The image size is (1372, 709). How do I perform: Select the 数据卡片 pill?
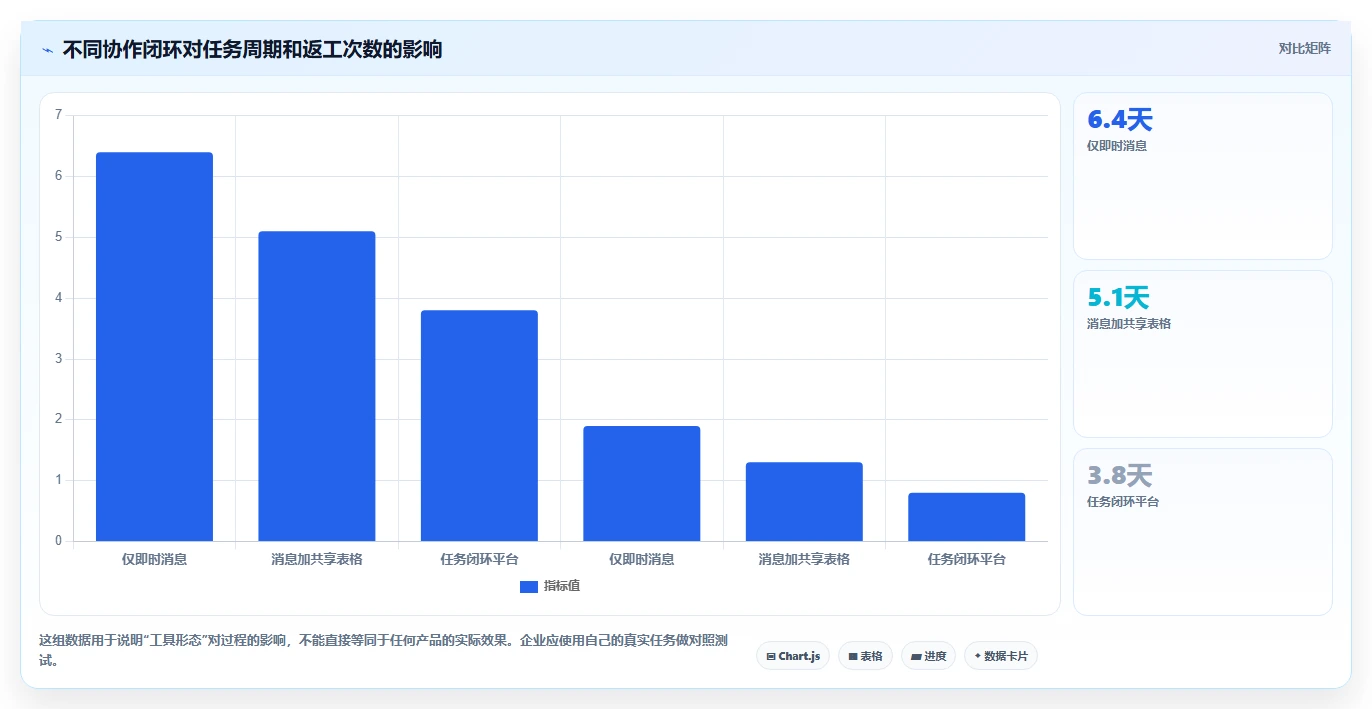[1001, 656]
